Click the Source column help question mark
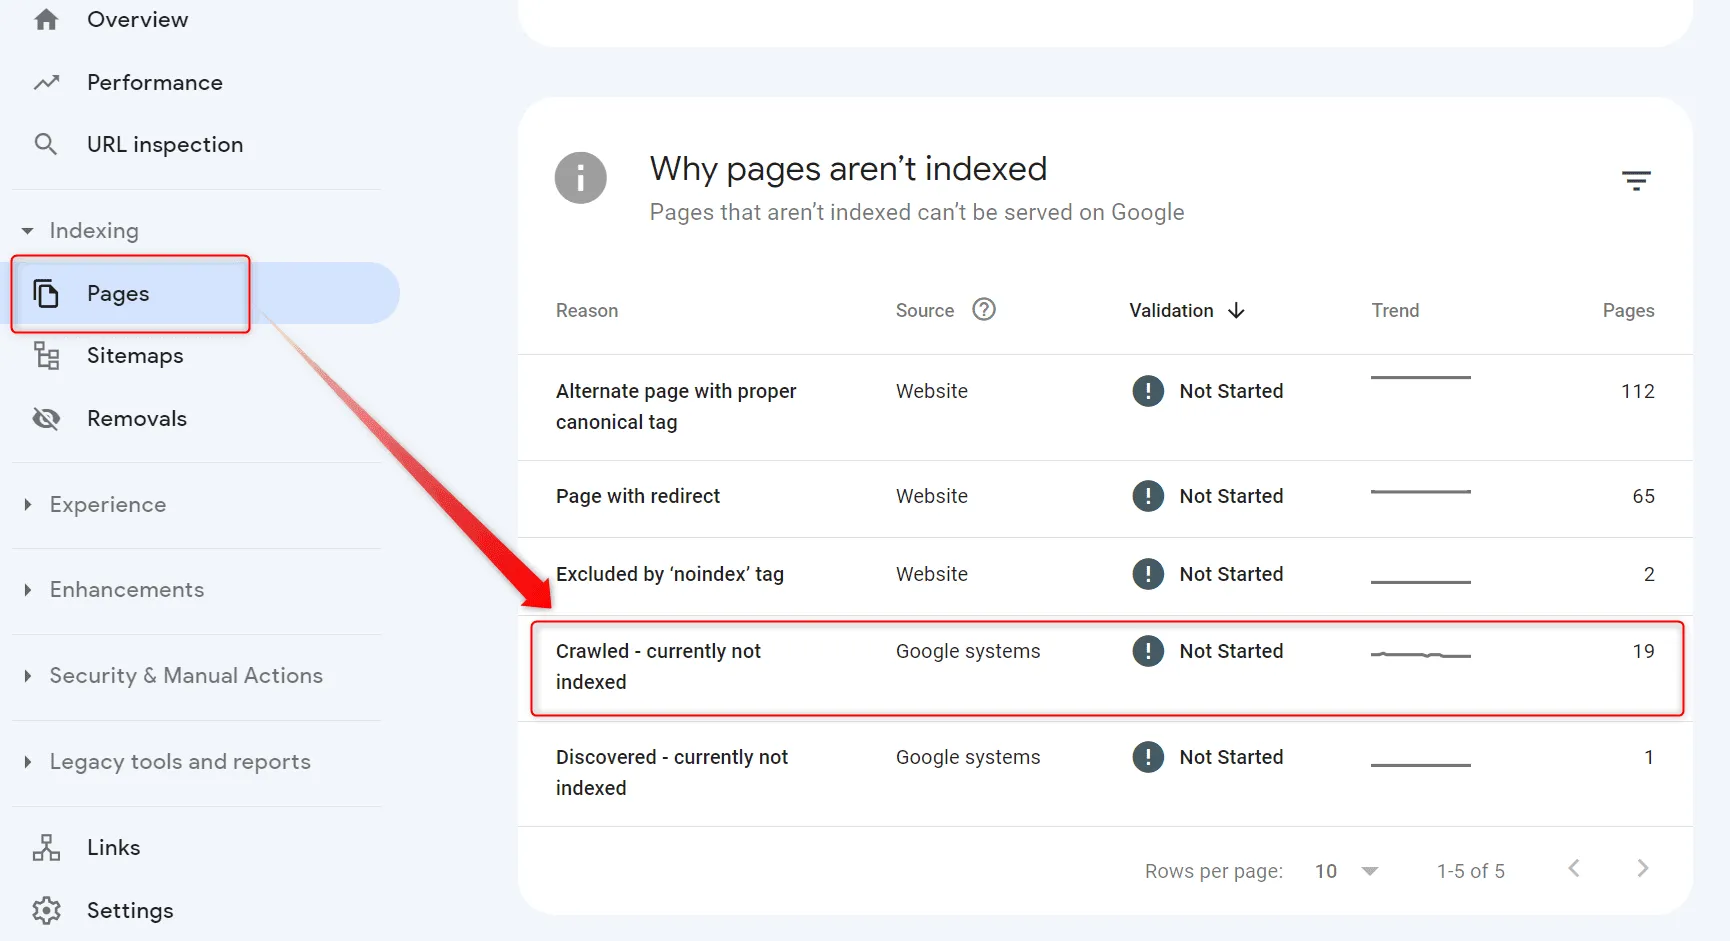Screen dimensions: 1730x941 click(984, 310)
